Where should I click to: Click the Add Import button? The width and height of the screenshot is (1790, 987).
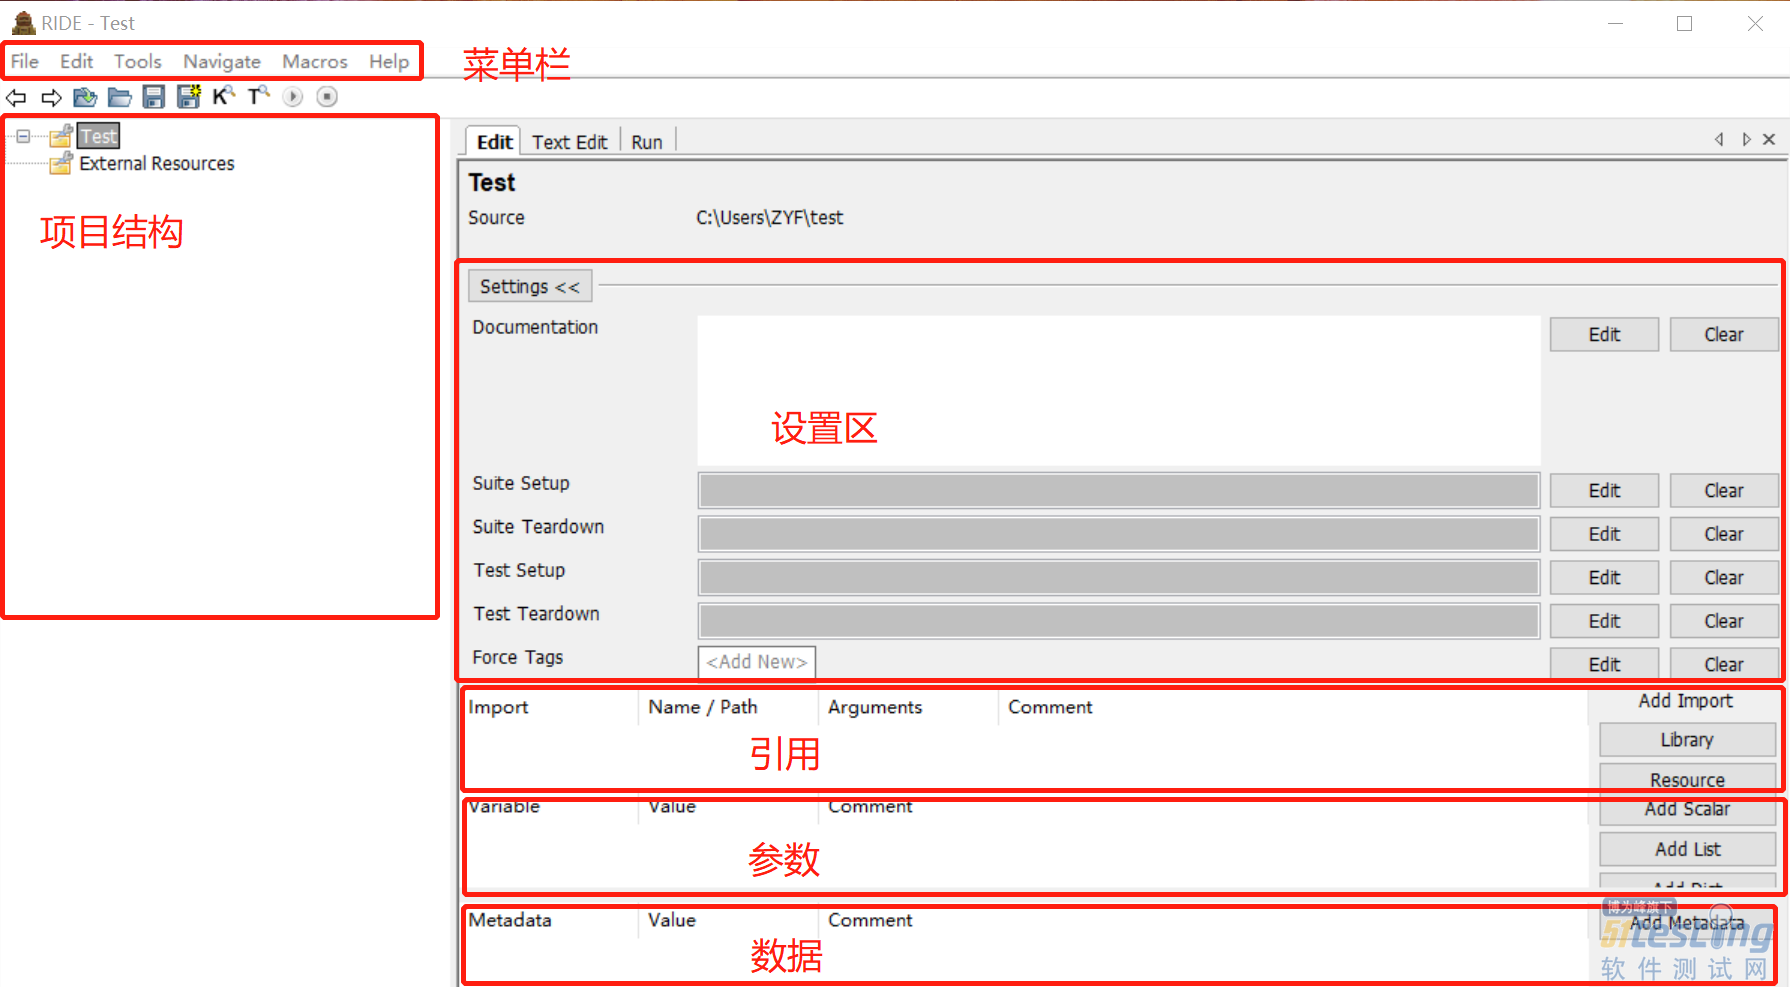click(x=1685, y=700)
